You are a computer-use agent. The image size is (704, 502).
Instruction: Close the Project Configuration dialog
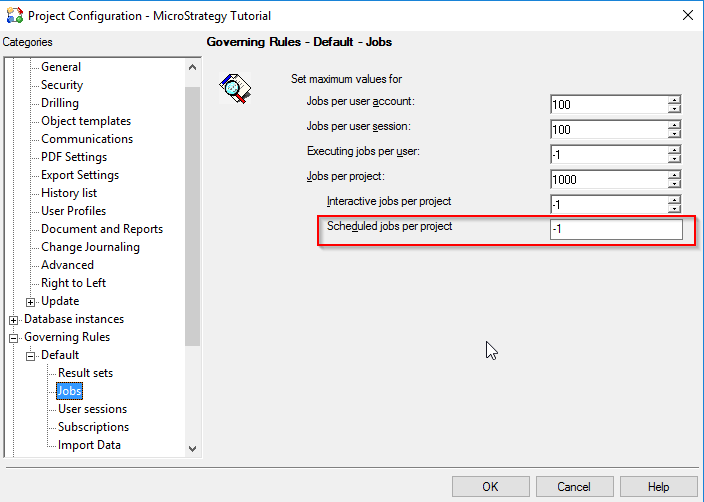pos(687,15)
